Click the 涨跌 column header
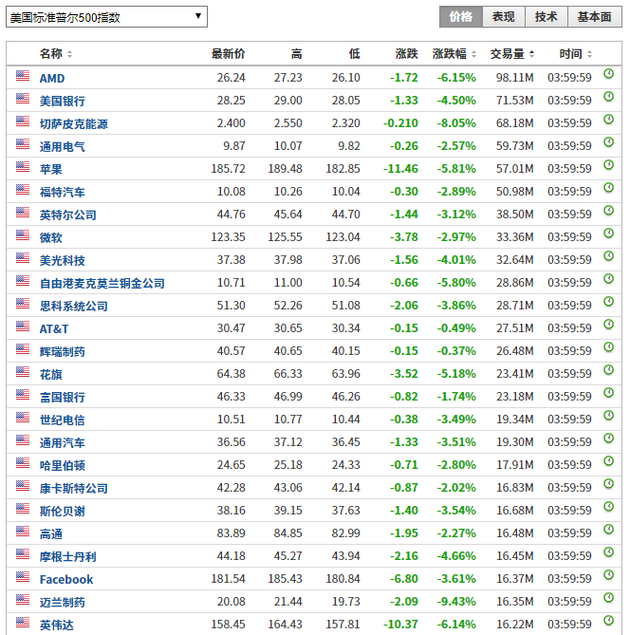Image resolution: width=630 pixels, height=635 pixels. pos(407,53)
